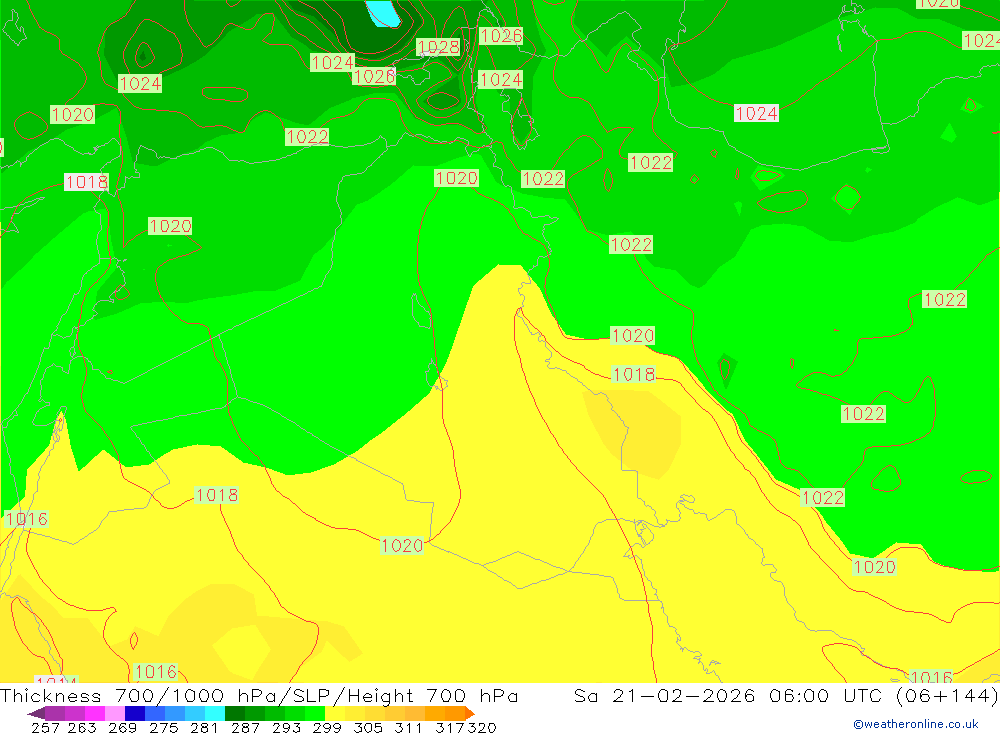Click the darkest green swatch in the legend
This screenshot has height=733, width=1000.
(x=235, y=713)
